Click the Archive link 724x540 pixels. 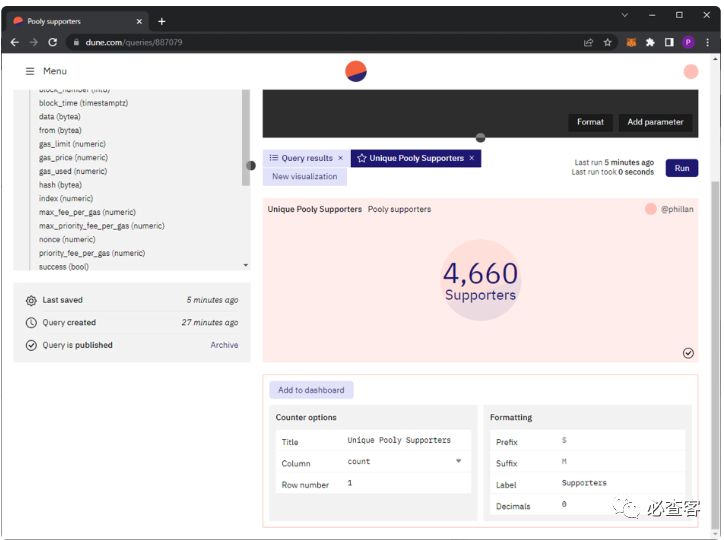(x=224, y=345)
